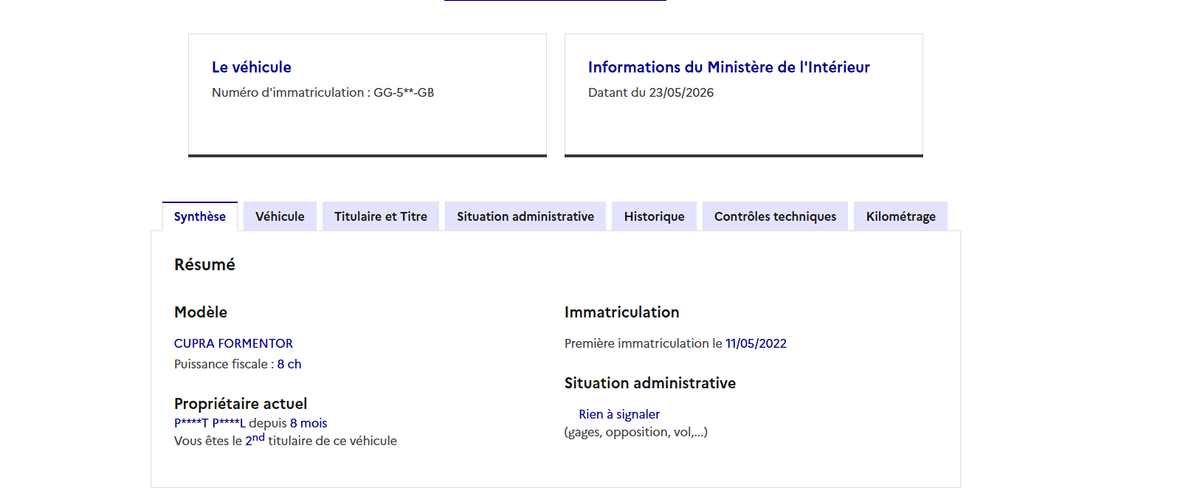Click the 8 ch fiscal power value
Image resolution: width=1200 pixels, height=494 pixels.
(x=289, y=364)
